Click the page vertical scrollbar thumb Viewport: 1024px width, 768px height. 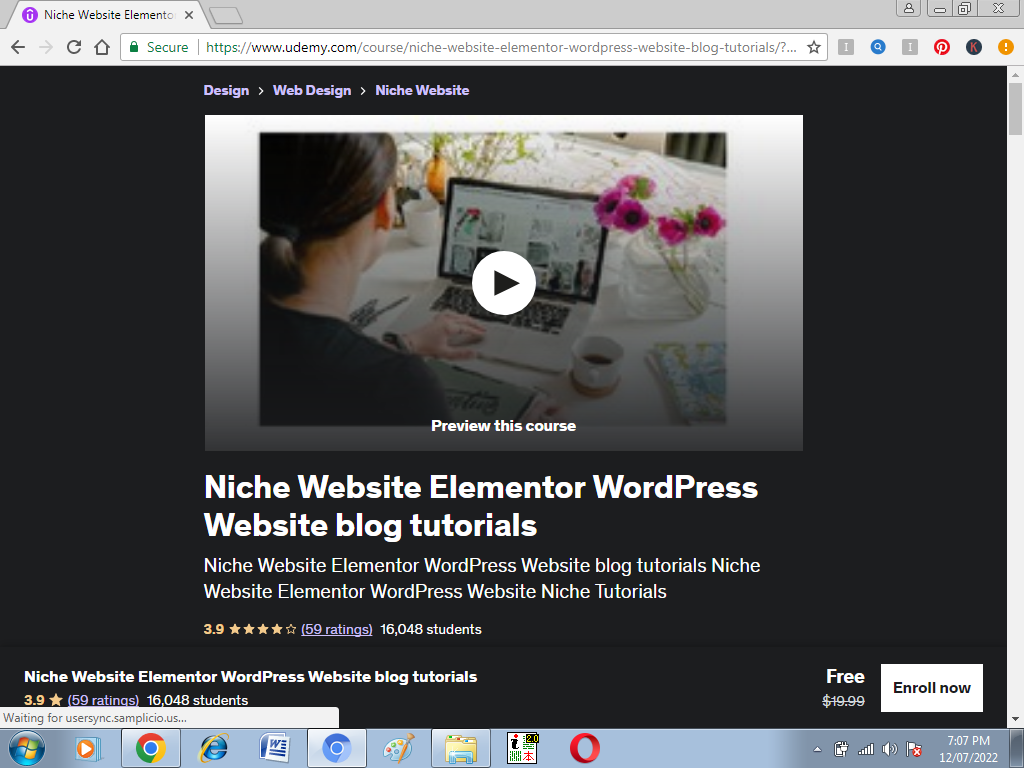pos(1015,108)
